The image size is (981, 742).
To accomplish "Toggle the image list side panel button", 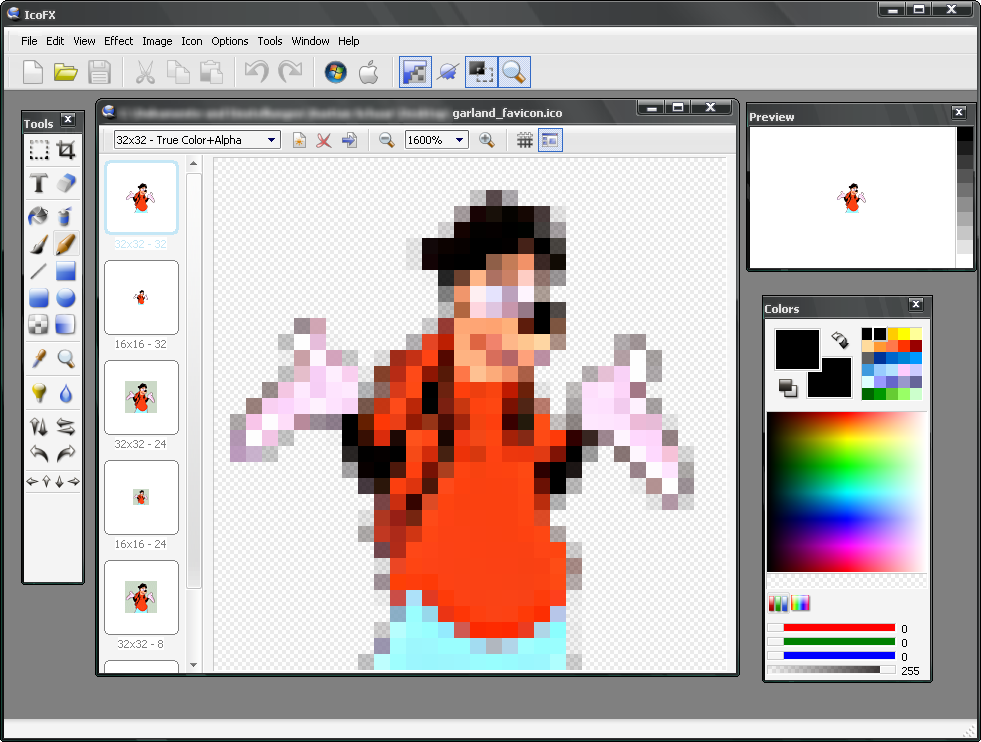I will [550, 140].
